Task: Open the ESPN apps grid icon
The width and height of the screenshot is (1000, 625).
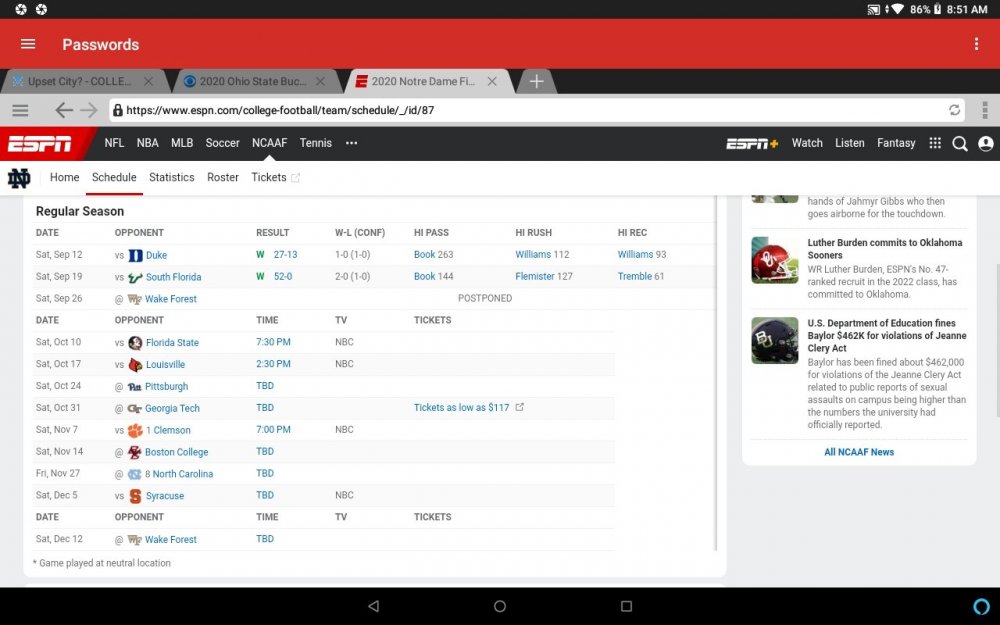Action: tap(935, 143)
